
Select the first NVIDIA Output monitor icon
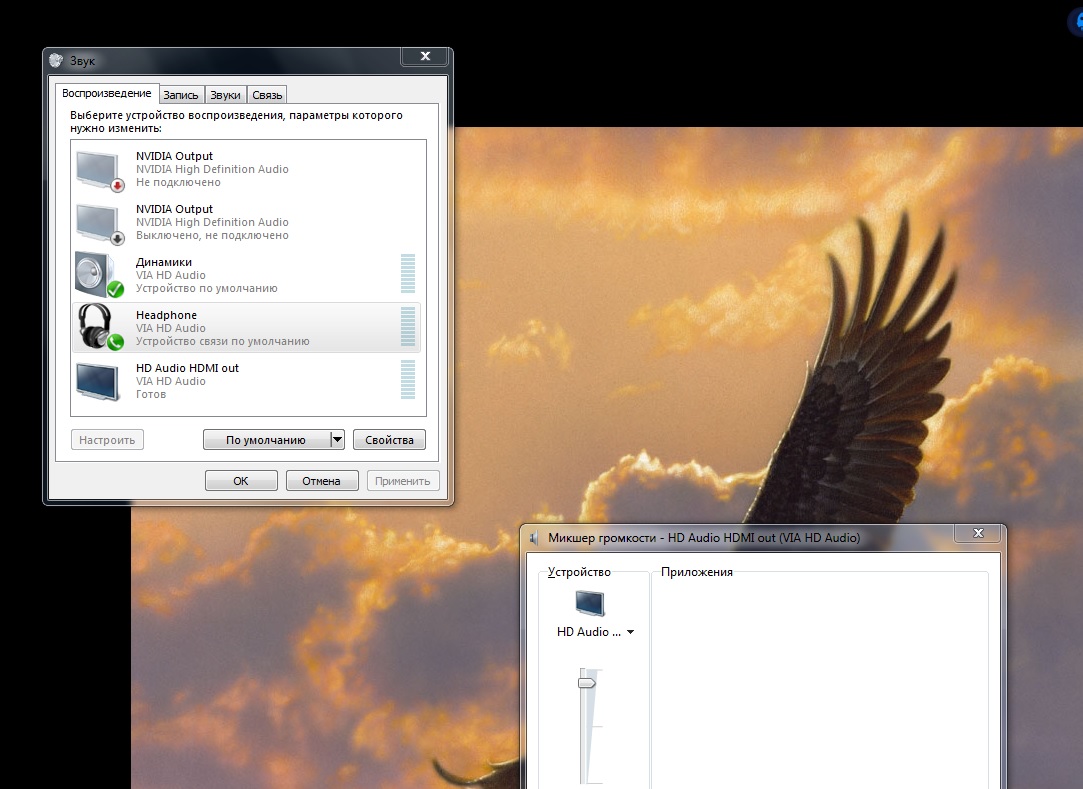pyautogui.click(x=99, y=169)
